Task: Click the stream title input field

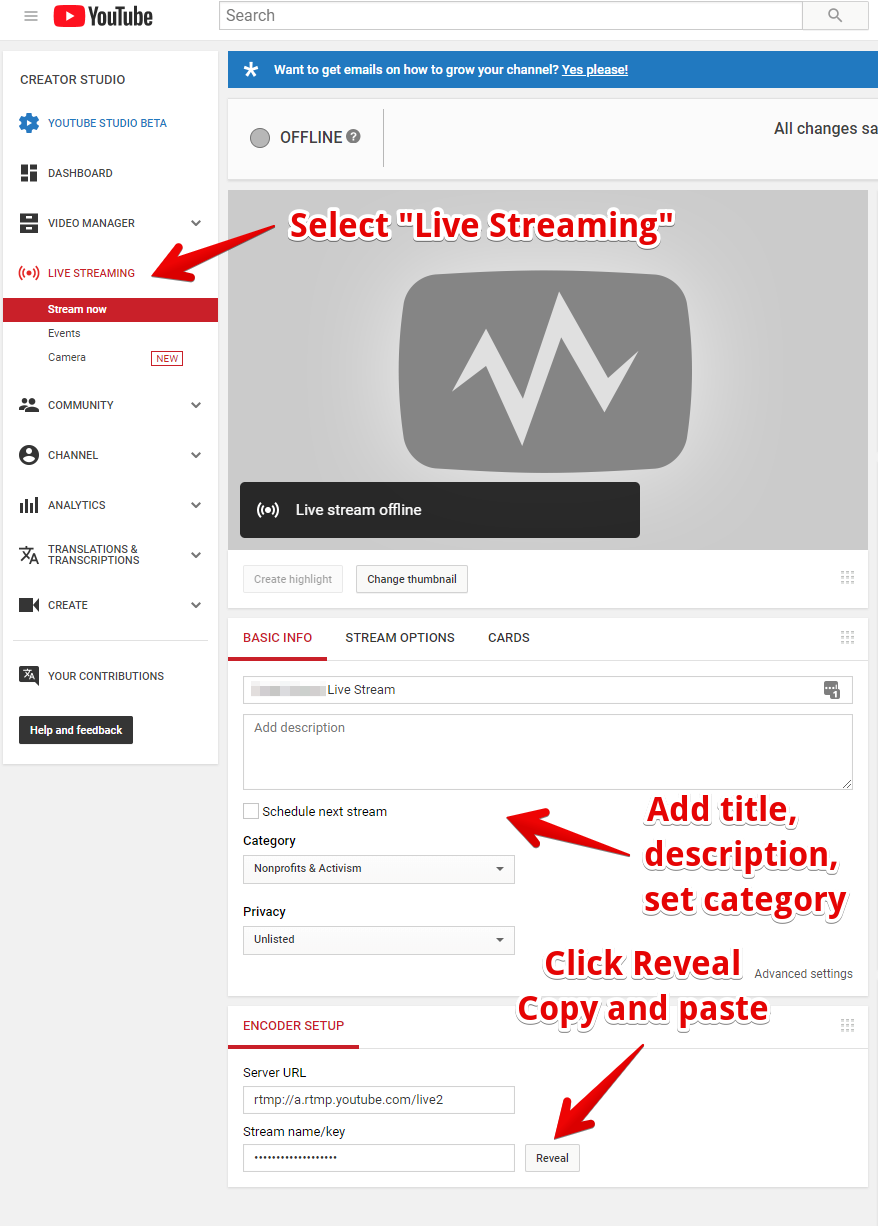Action: point(548,690)
